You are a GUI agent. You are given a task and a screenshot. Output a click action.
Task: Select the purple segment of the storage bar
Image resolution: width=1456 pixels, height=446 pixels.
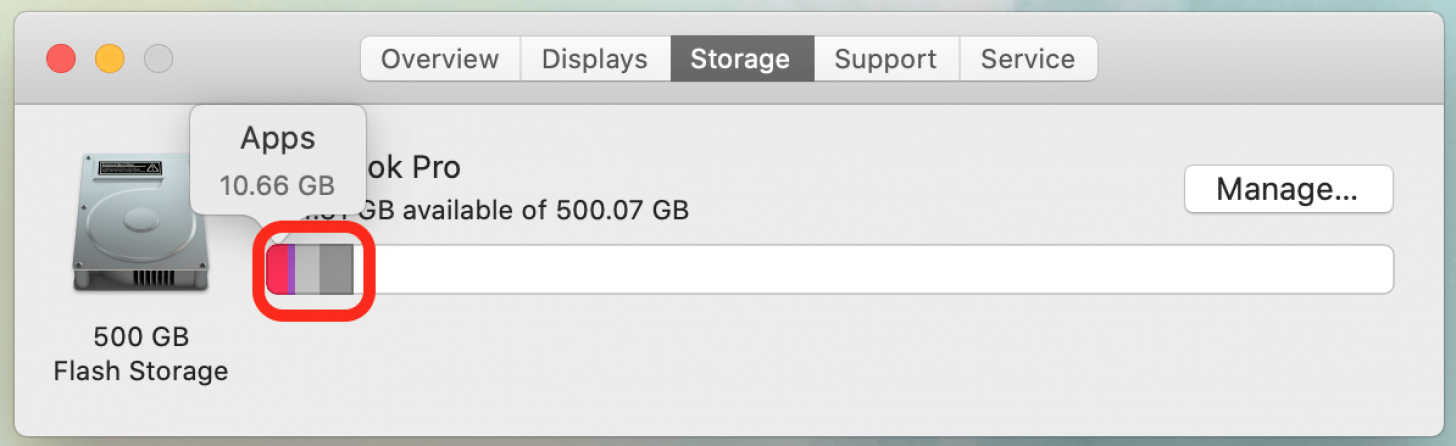pos(291,270)
